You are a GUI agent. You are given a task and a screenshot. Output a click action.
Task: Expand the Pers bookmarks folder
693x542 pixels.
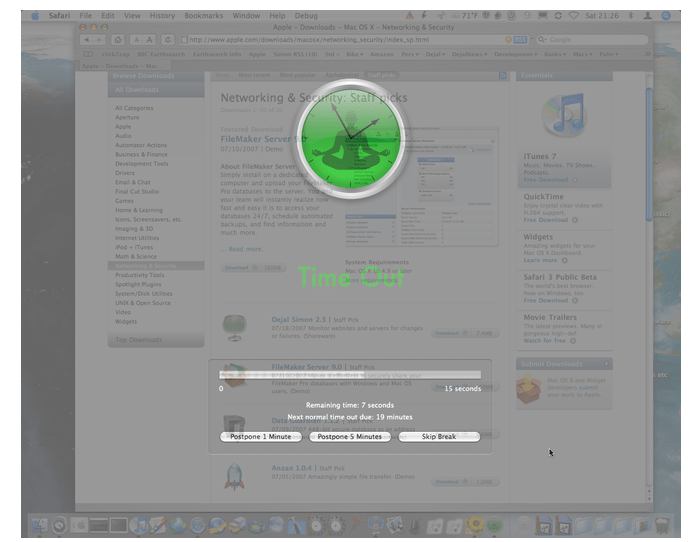click(x=410, y=54)
